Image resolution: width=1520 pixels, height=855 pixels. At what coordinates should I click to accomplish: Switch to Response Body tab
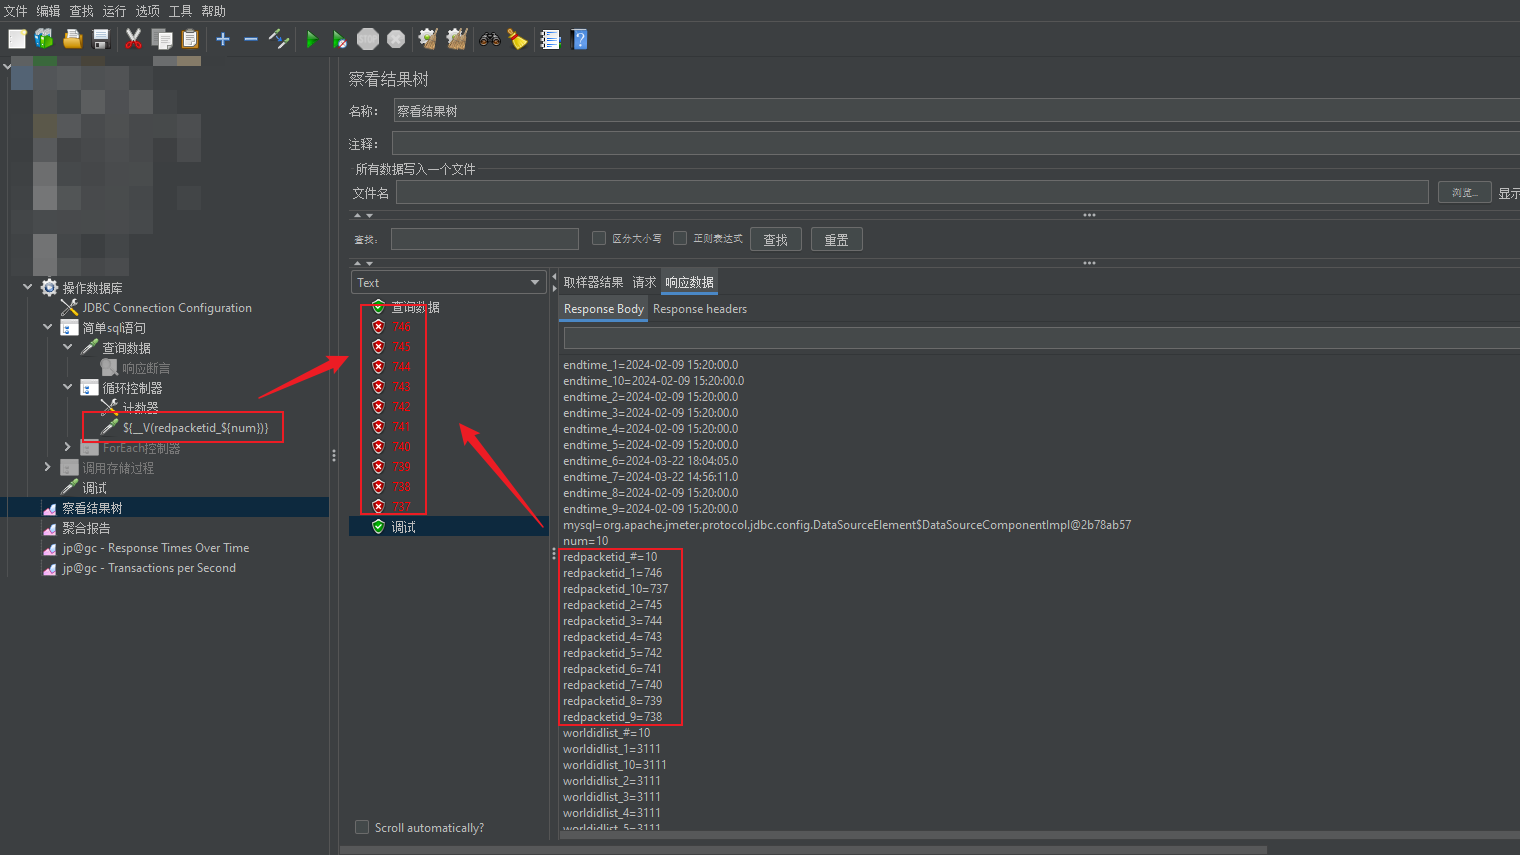point(603,309)
